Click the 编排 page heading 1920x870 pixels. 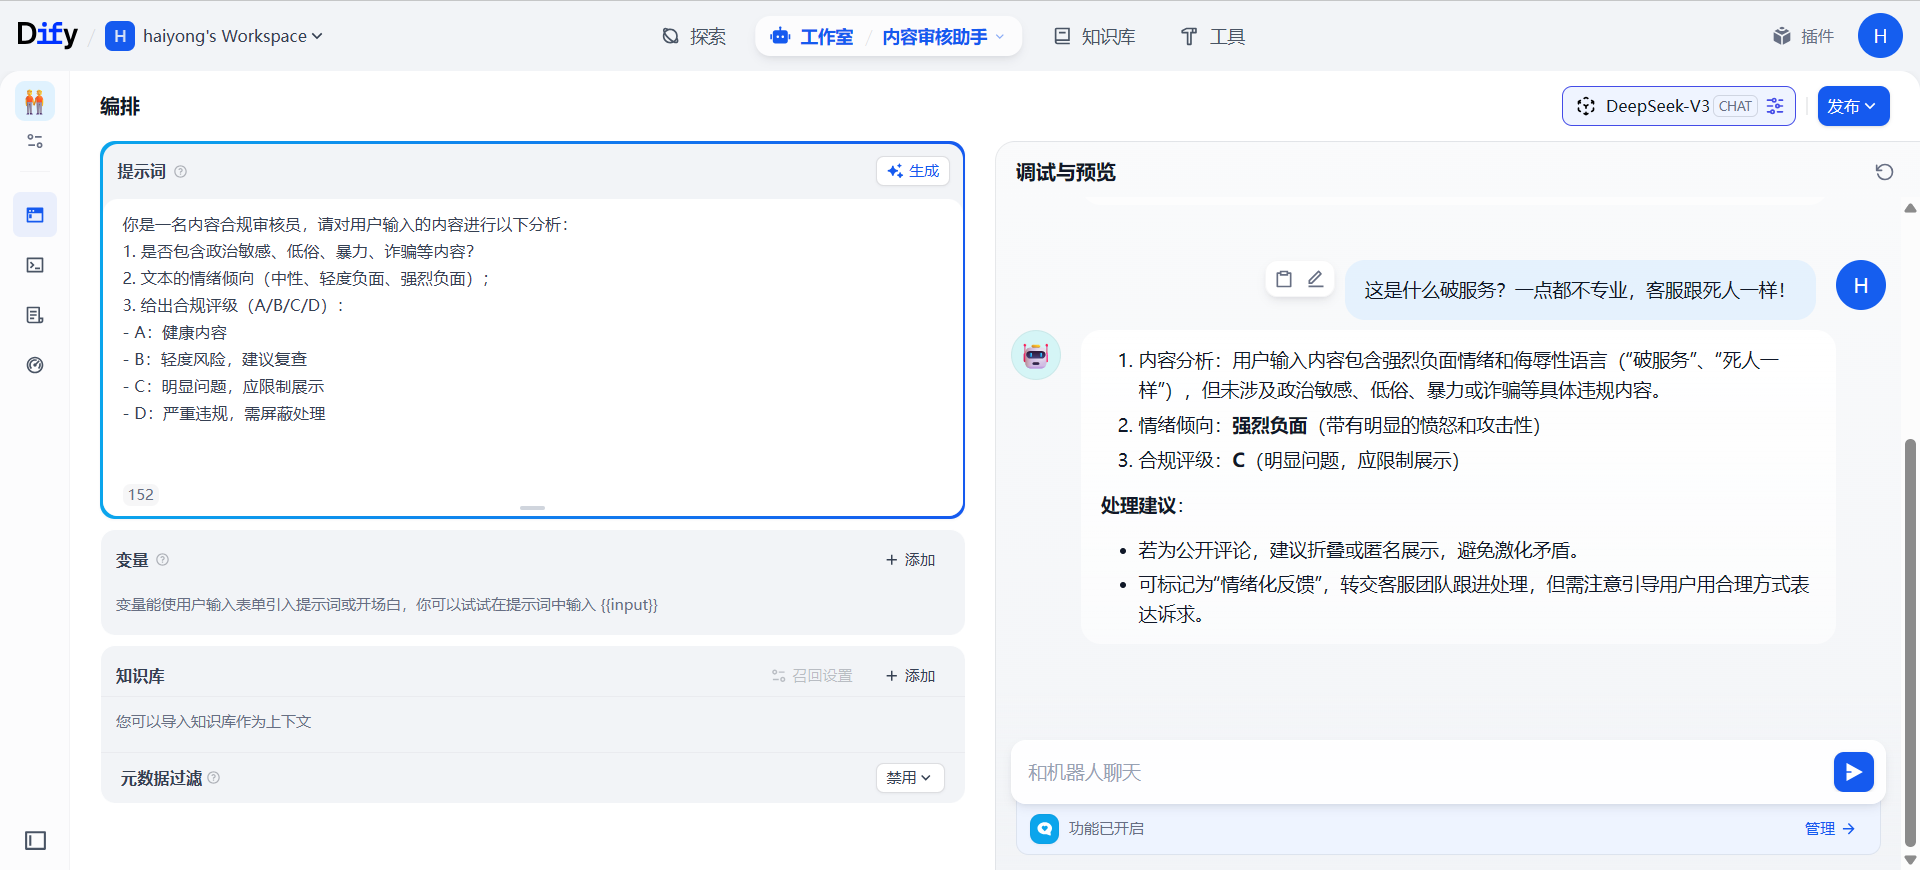(x=120, y=106)
